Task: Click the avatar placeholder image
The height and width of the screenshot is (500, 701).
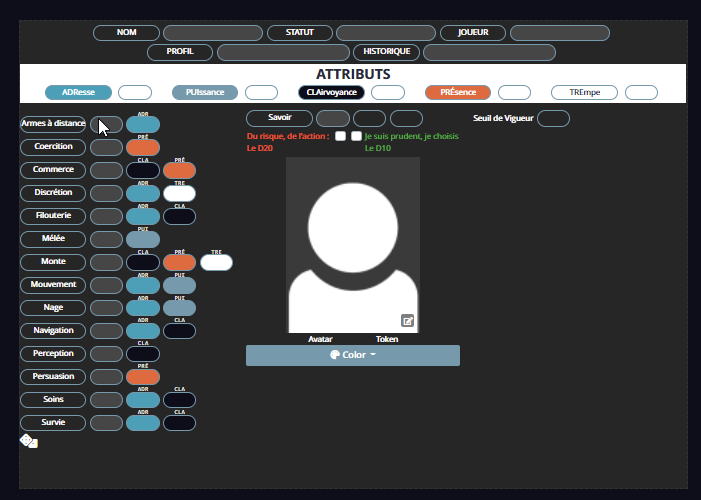Action: pos(352,245)
